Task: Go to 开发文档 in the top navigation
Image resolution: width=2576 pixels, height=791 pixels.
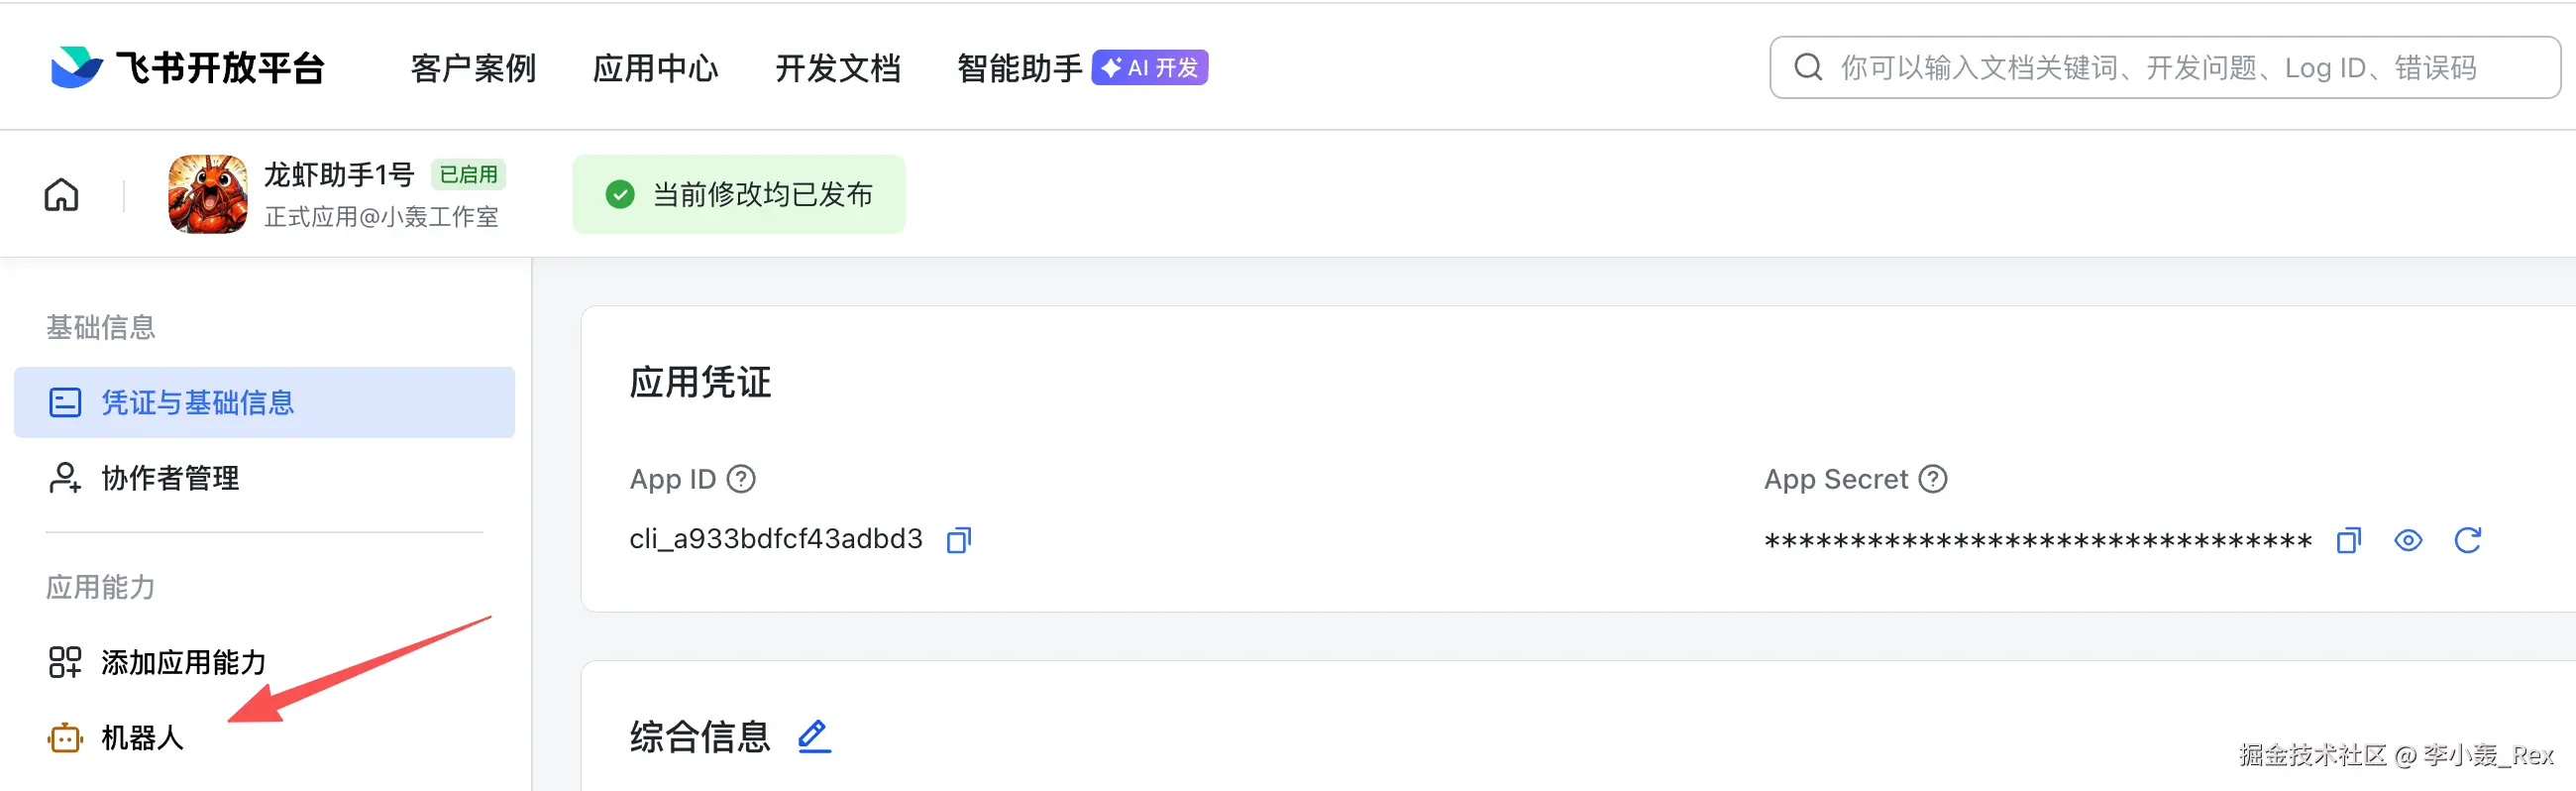Action: coord(838,68)
